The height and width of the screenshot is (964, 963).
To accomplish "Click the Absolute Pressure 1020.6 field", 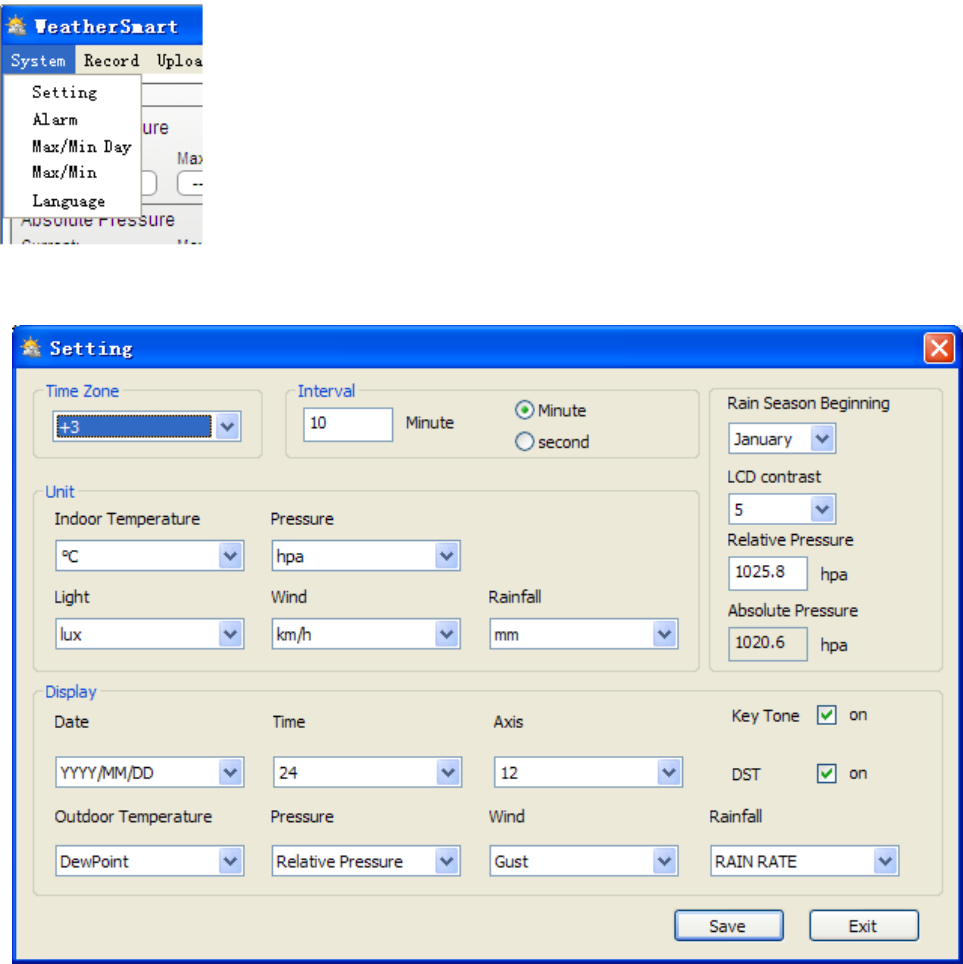I will [x=767, y=644].
